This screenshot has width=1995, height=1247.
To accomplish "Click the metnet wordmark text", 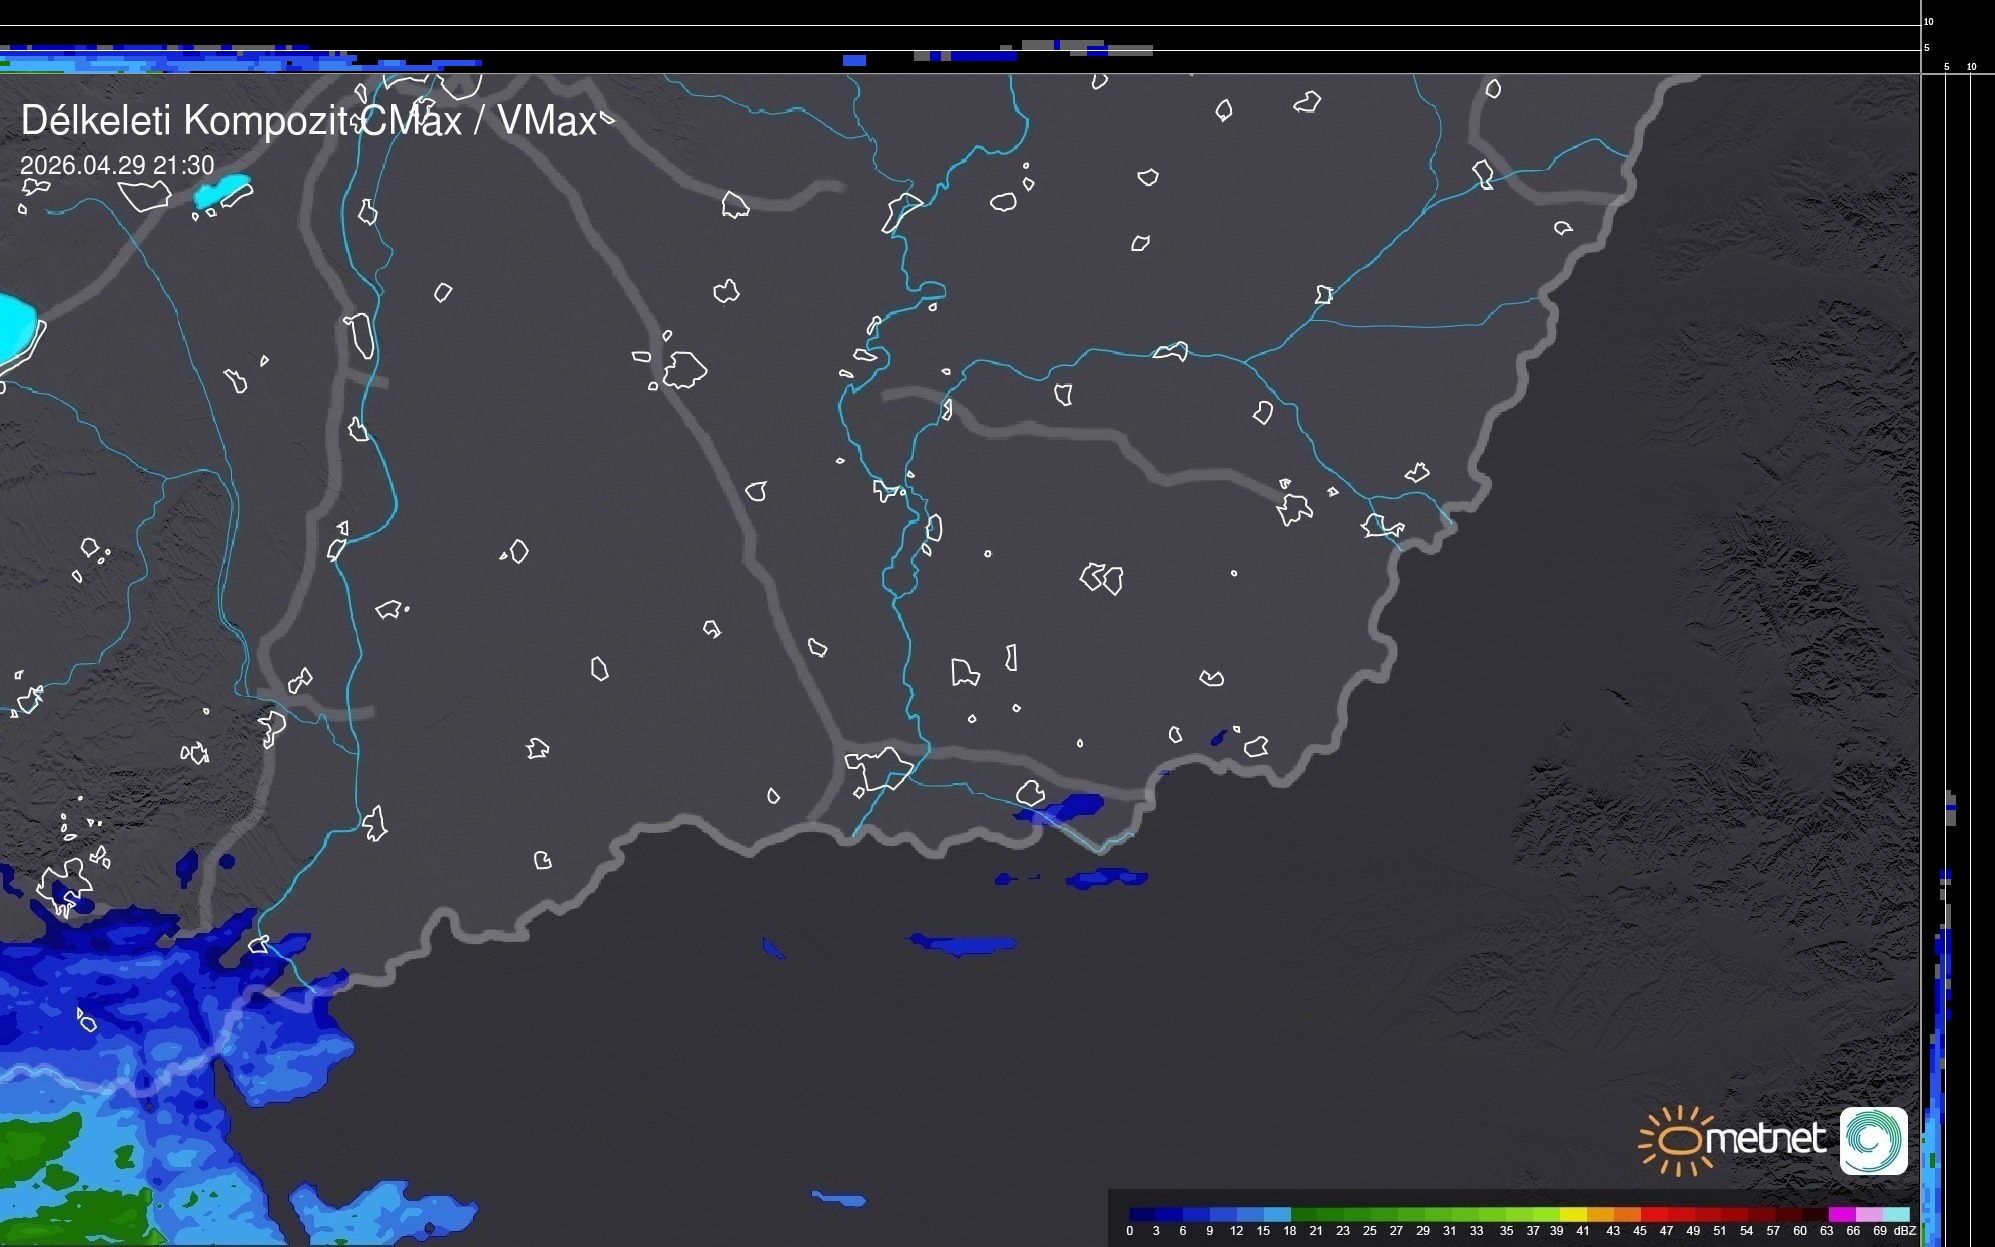I will [1765, 1139].
